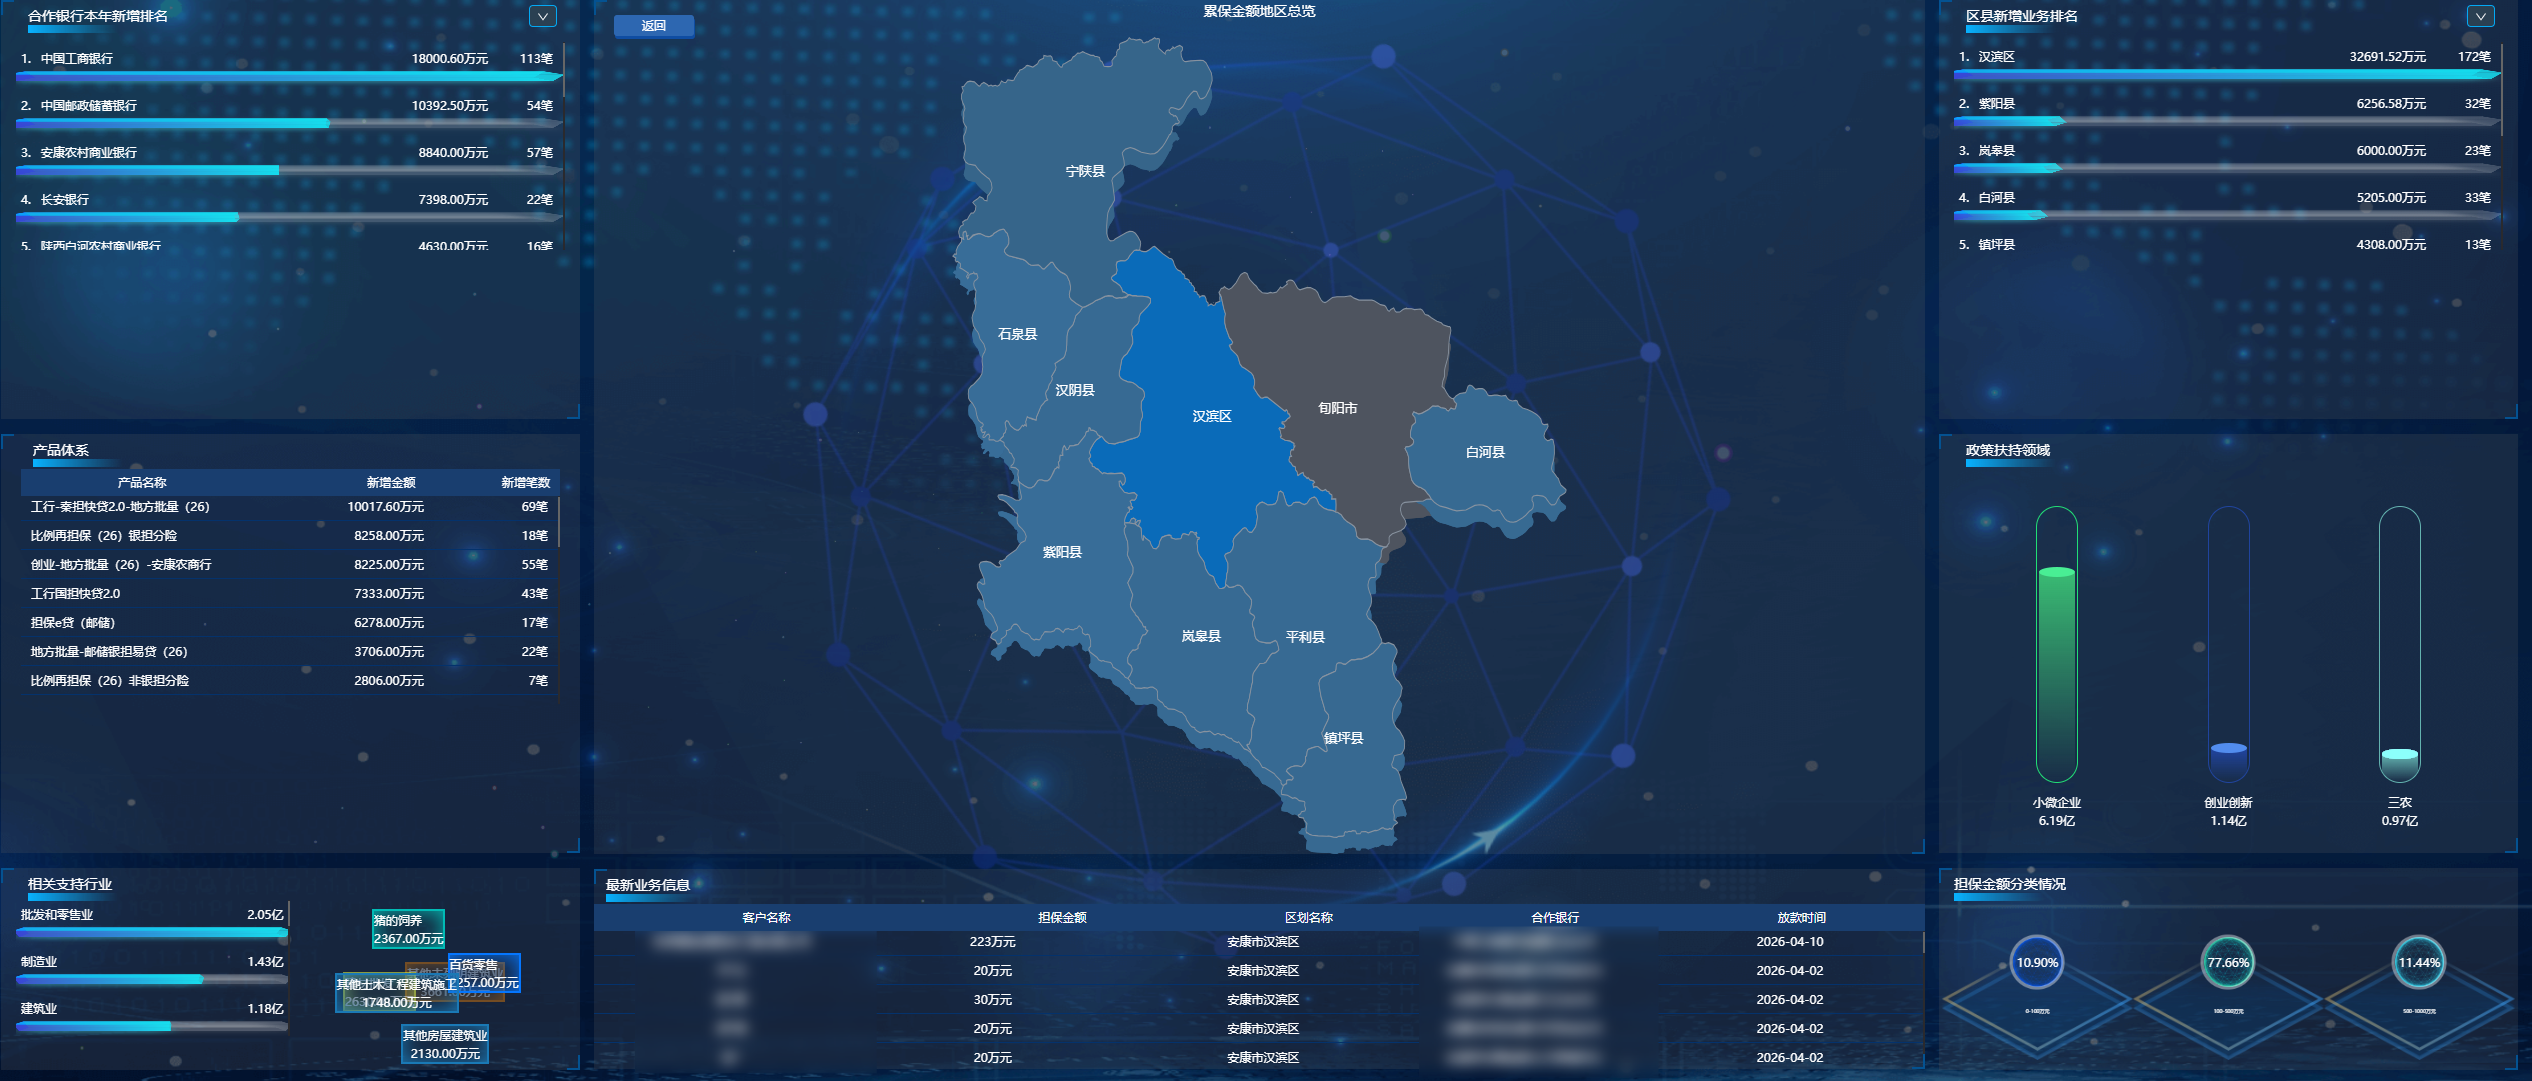Expand 合作银行本年新增排名 dropdown arrow
The image size is (2532, 1081).
coord(542,16)
